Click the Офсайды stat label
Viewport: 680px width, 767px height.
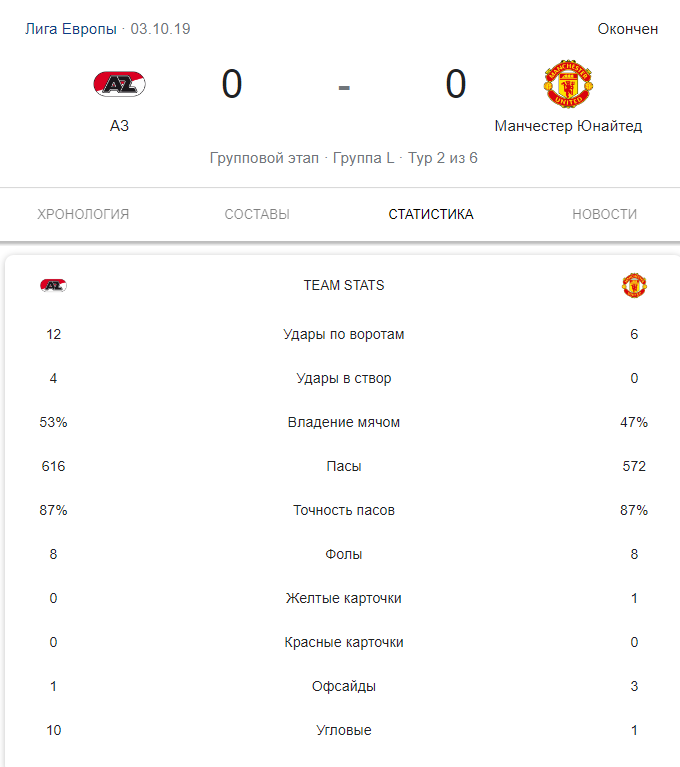pyautogui.click(x=344, y=686)
